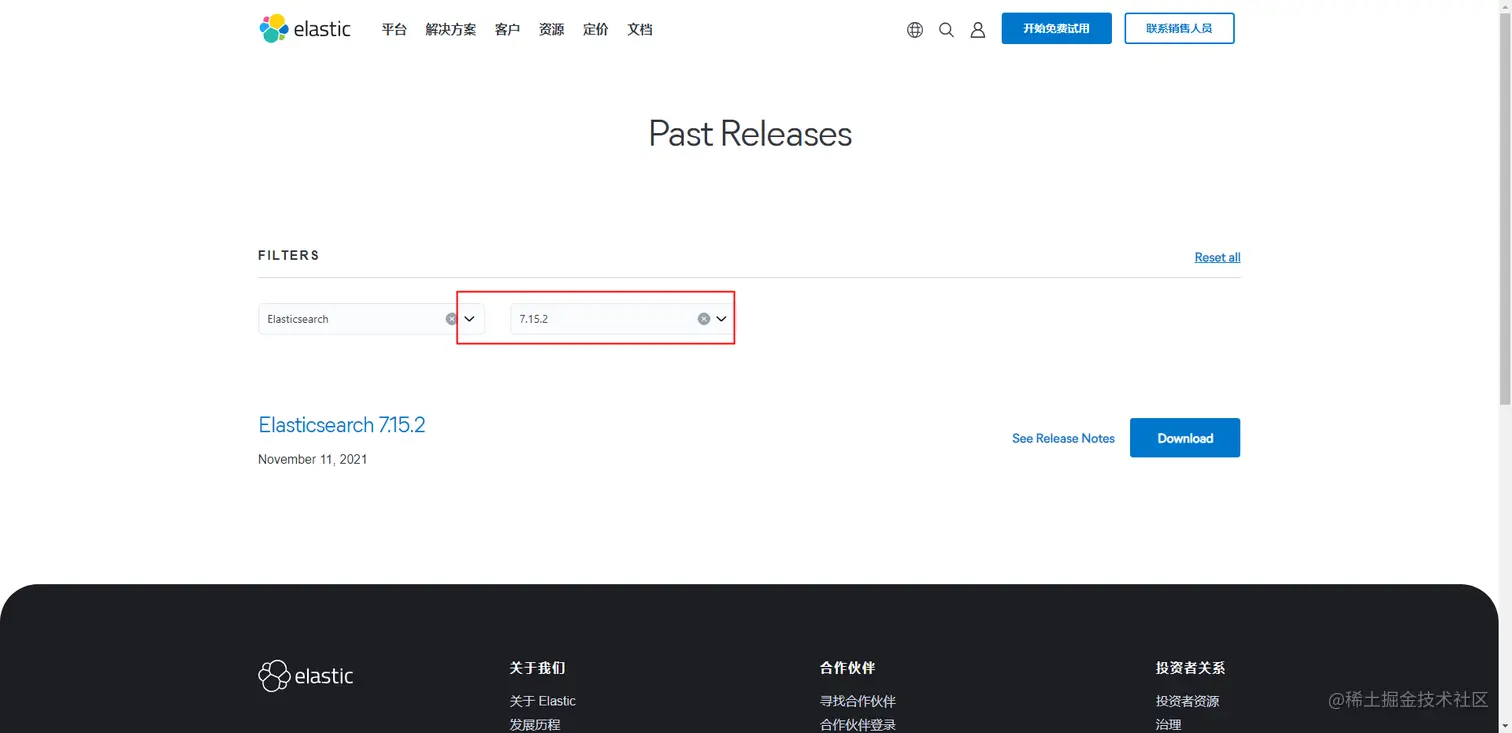Open the 客户 menu

click(507, 30)
